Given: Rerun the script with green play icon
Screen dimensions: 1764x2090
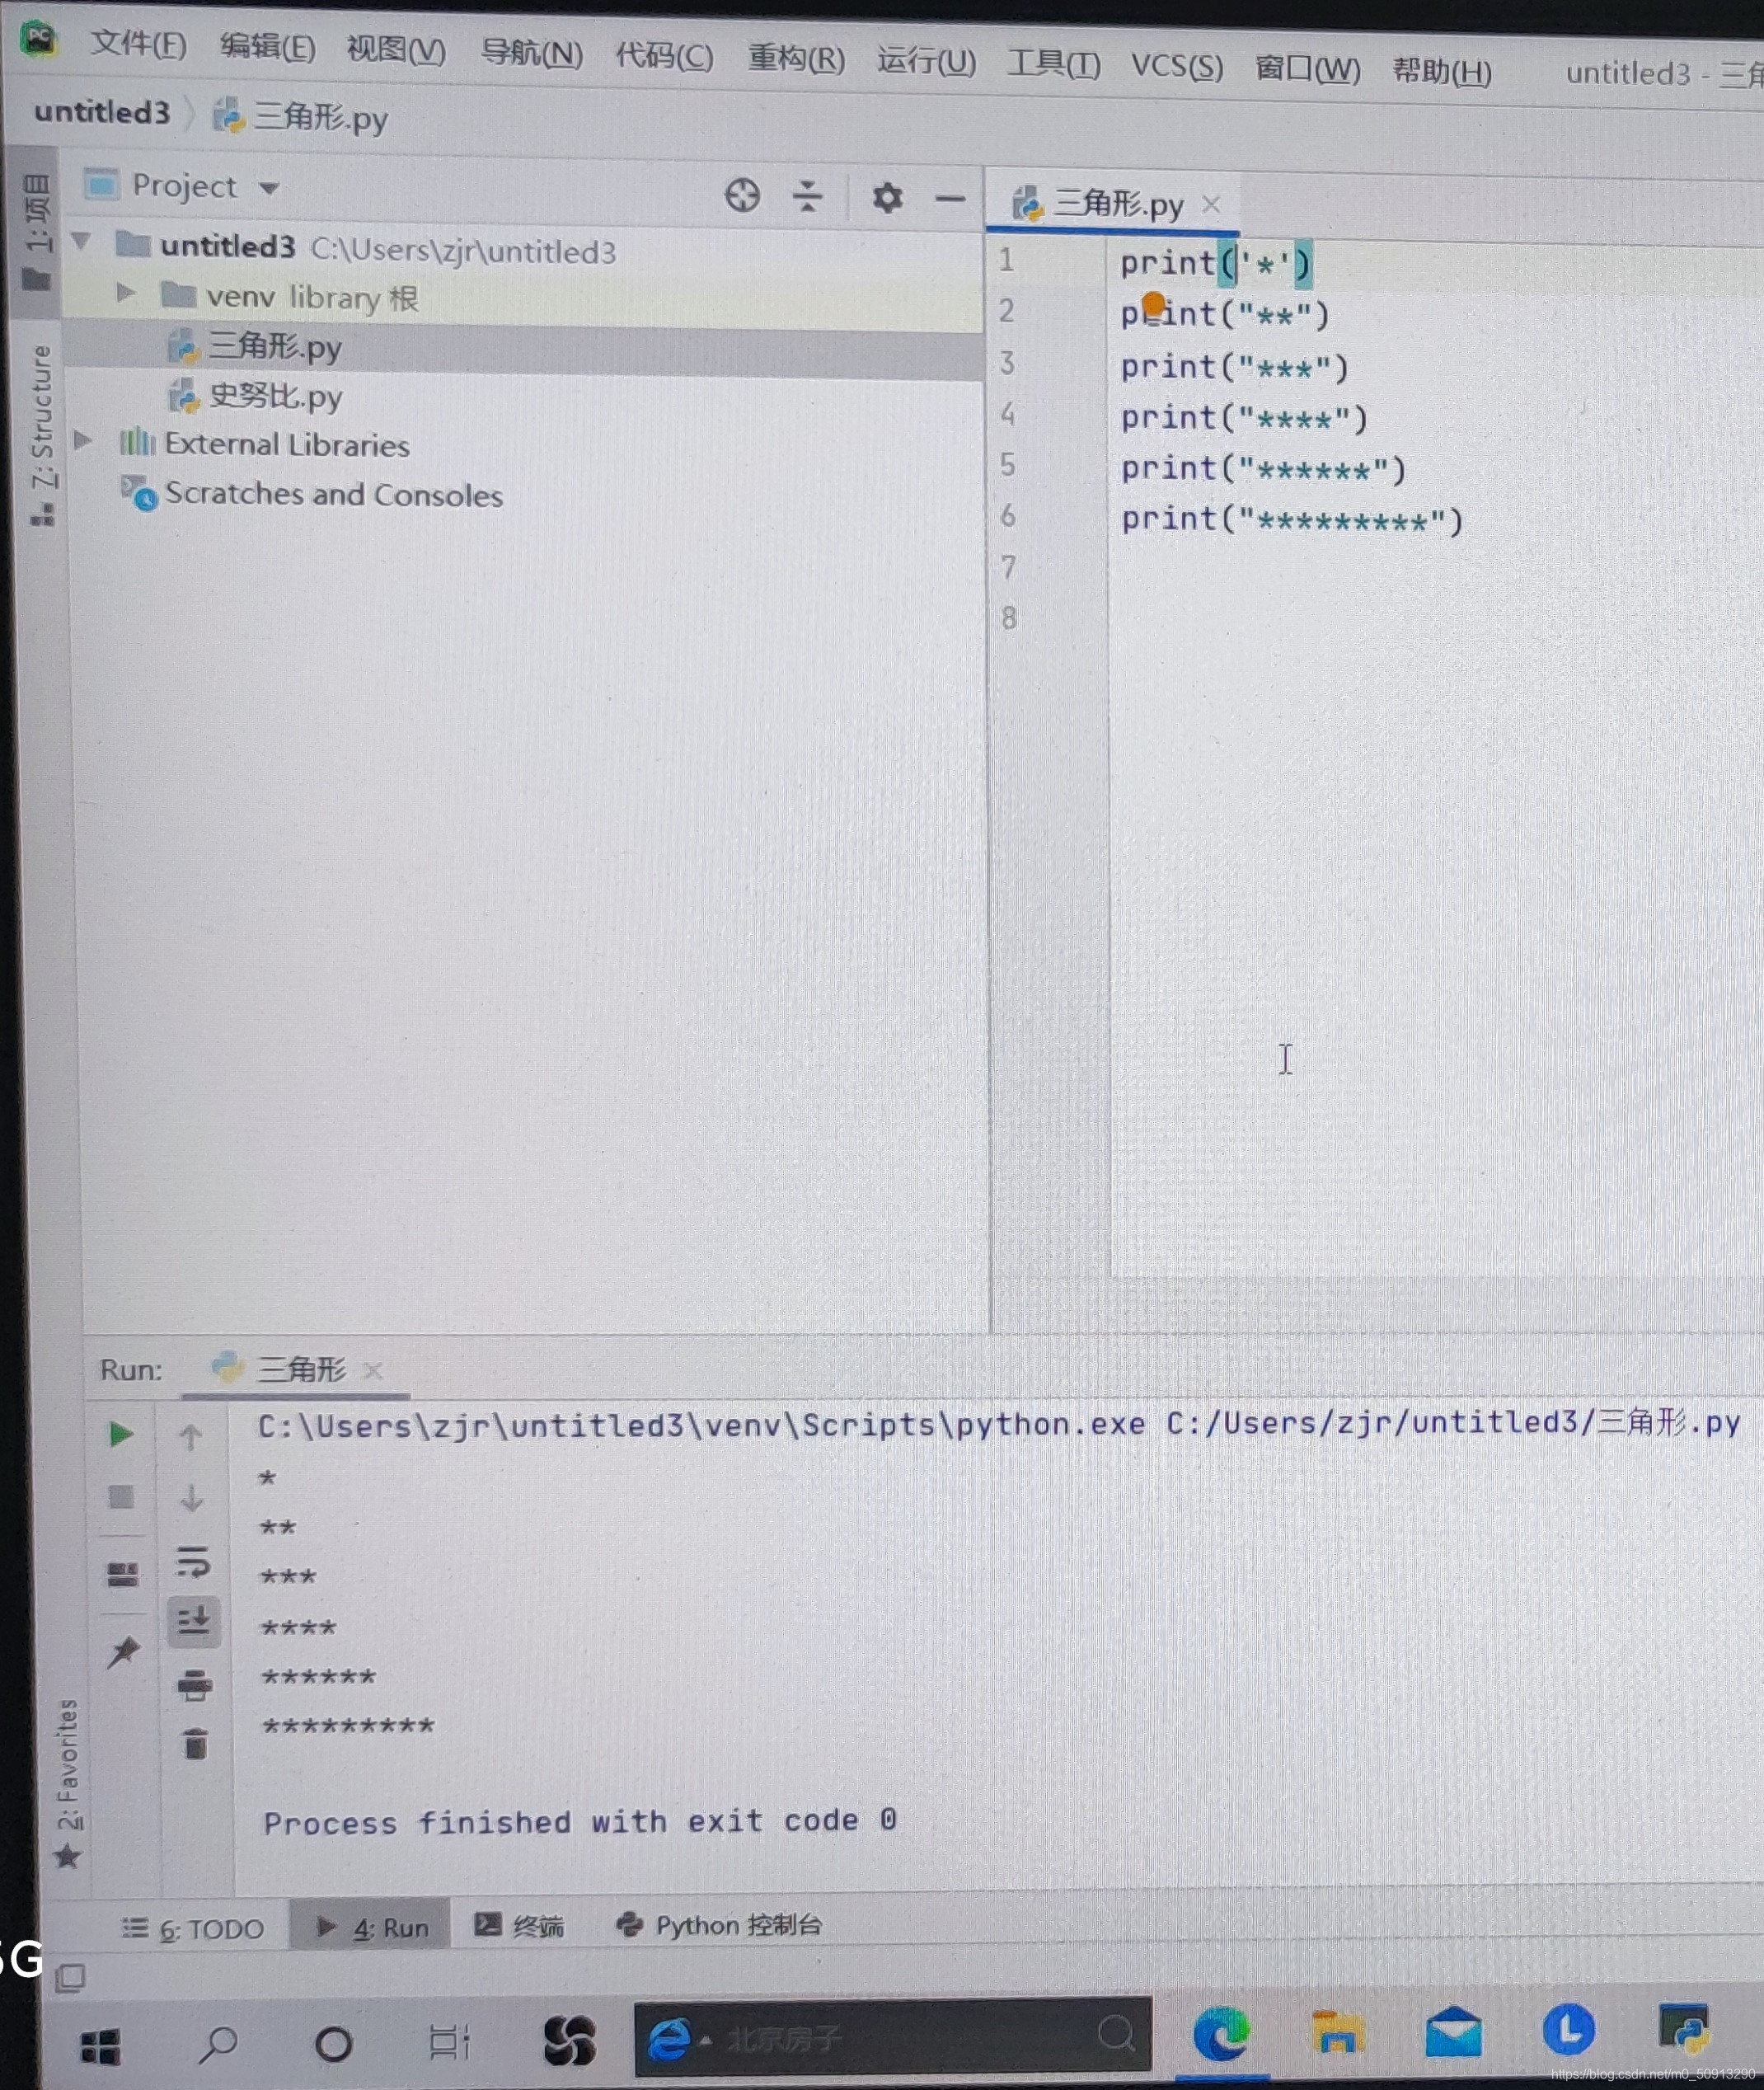Looking at the screenshot, I should click(x=121, y=1434).
